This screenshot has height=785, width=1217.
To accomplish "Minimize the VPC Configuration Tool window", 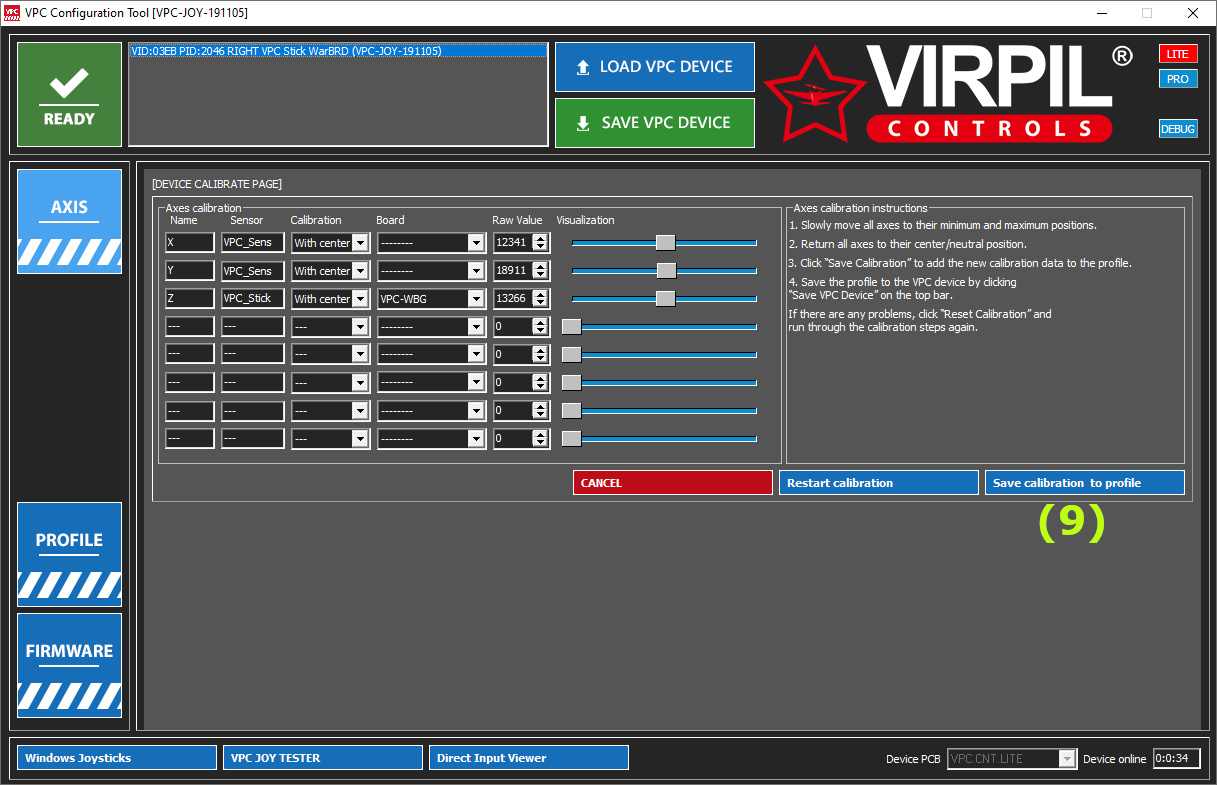I will click(x=1102, y=13).
